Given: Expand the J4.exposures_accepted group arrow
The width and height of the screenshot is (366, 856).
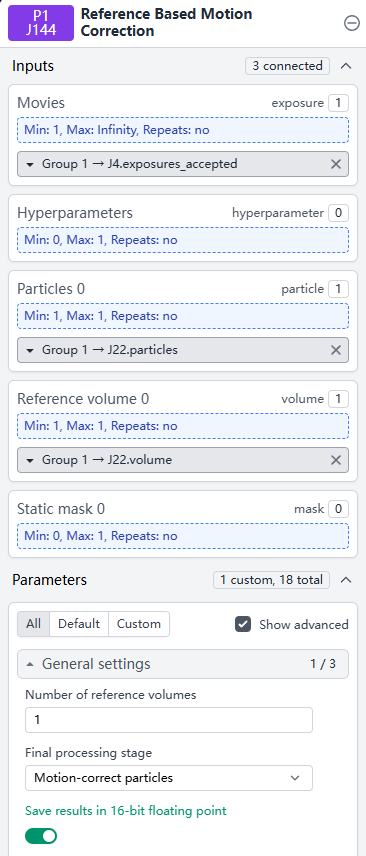Looking at the screenshot, I should 29,164.
